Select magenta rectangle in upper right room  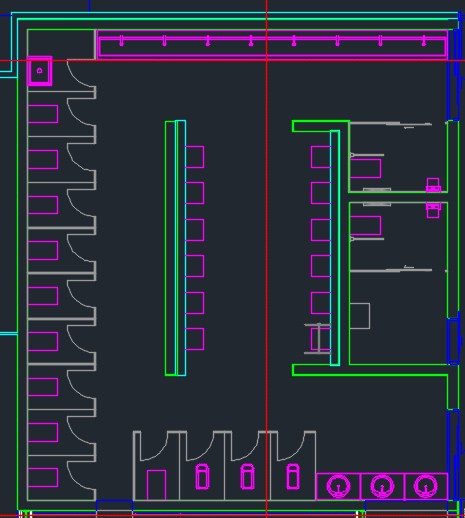click(365, 168)
